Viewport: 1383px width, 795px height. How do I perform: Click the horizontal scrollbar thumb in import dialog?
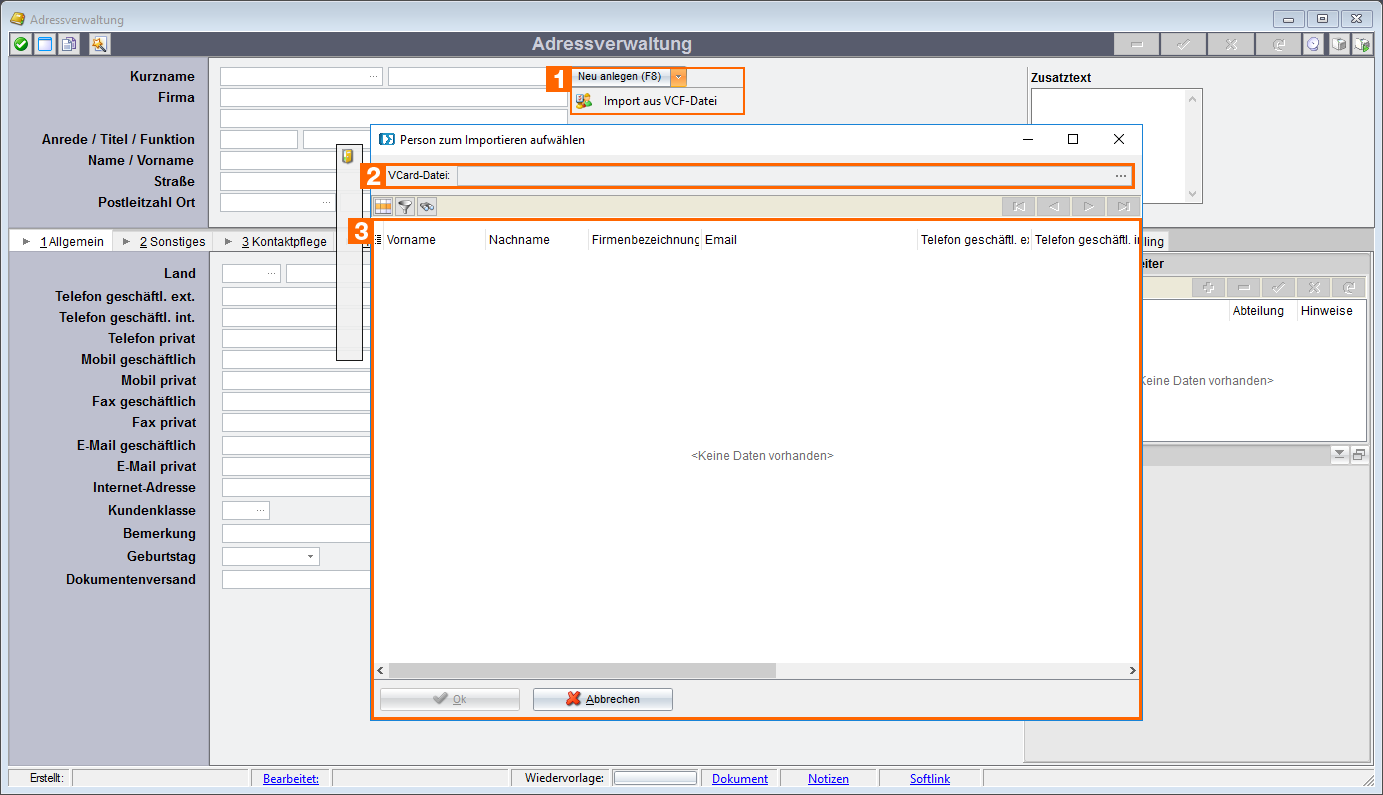(582, 671)
